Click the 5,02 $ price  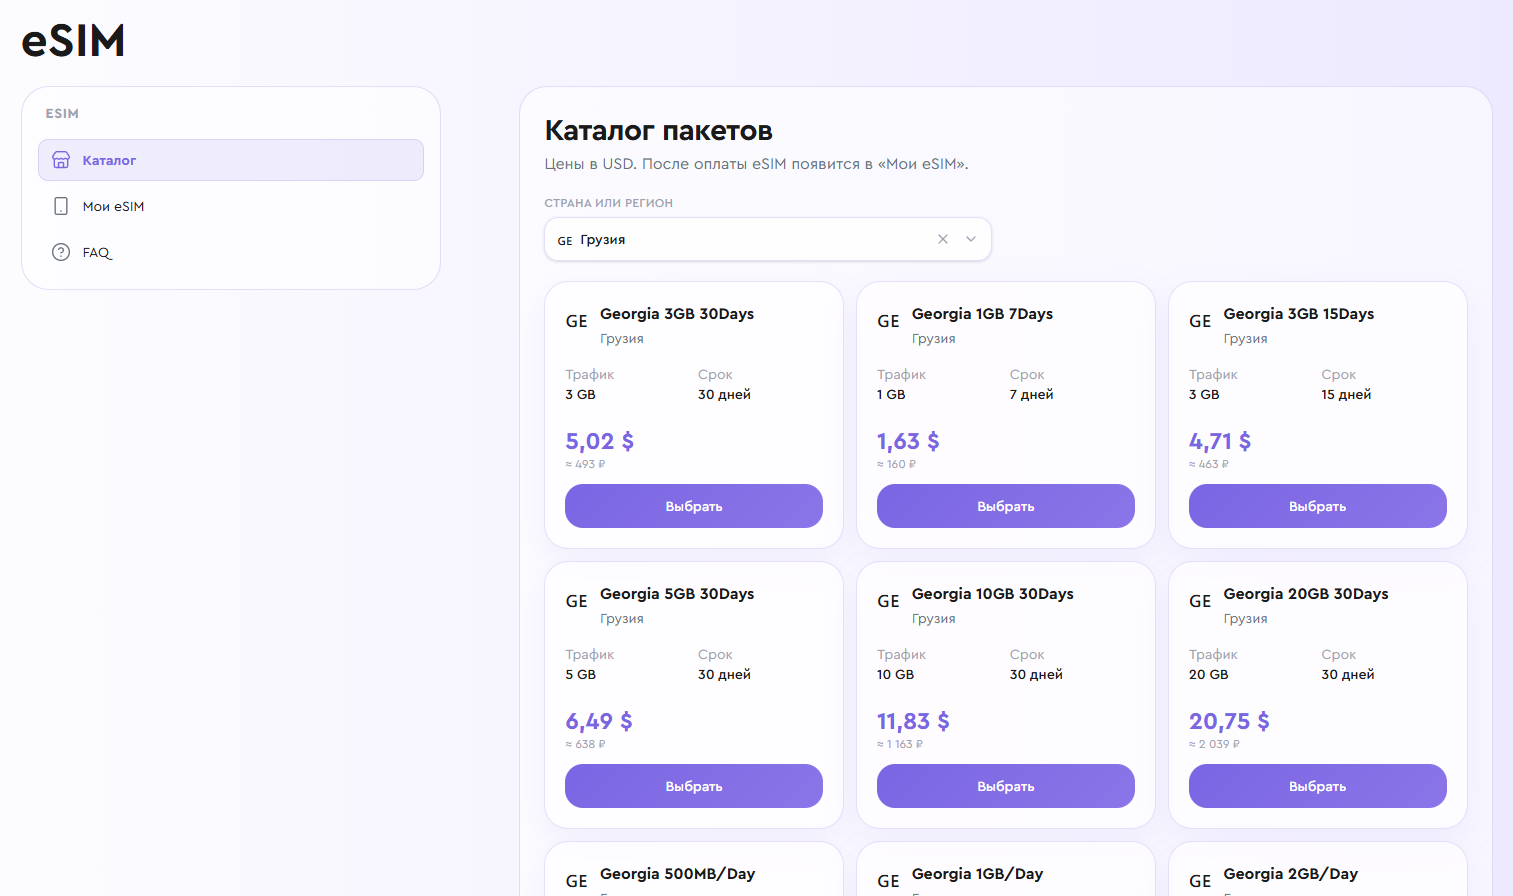click(600, 441)
